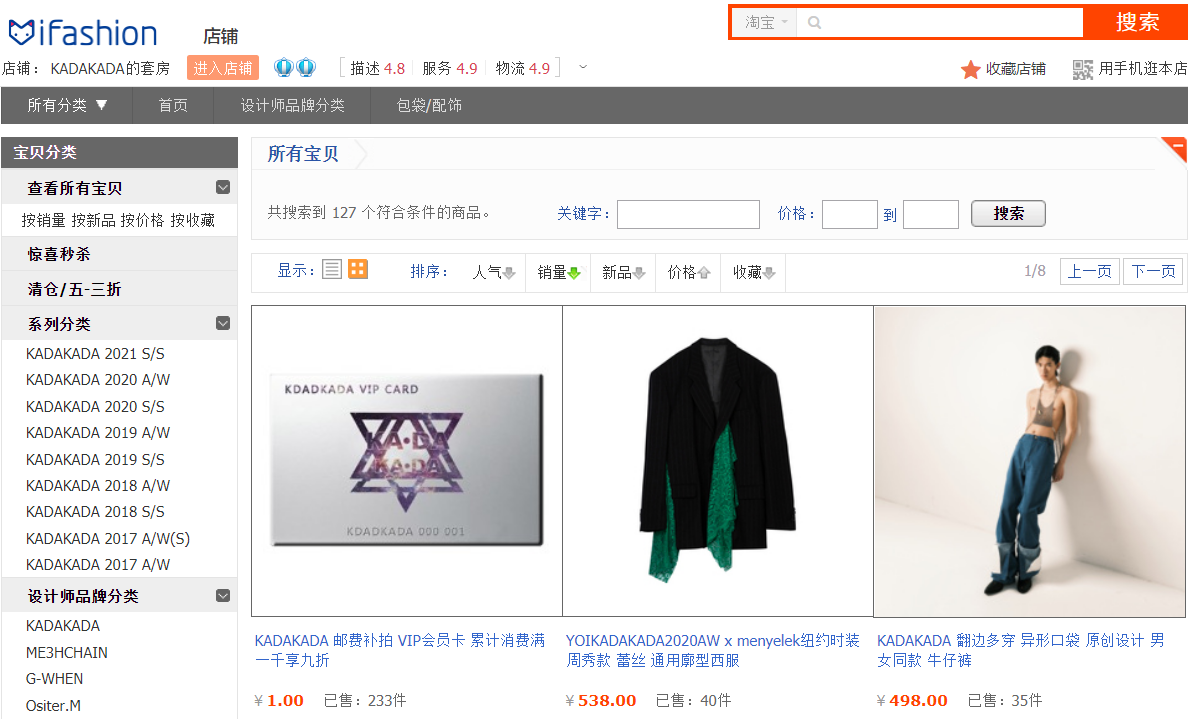Click the 搜索 button in the filter bar
1188x719 pixels.
tap(1008, 214)
